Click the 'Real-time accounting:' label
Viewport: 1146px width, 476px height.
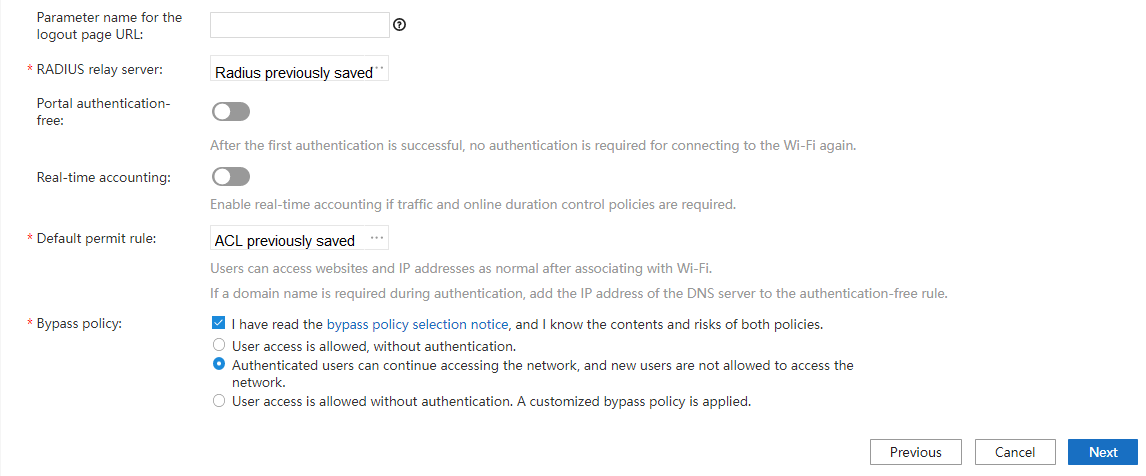click(x=104, y=177)
